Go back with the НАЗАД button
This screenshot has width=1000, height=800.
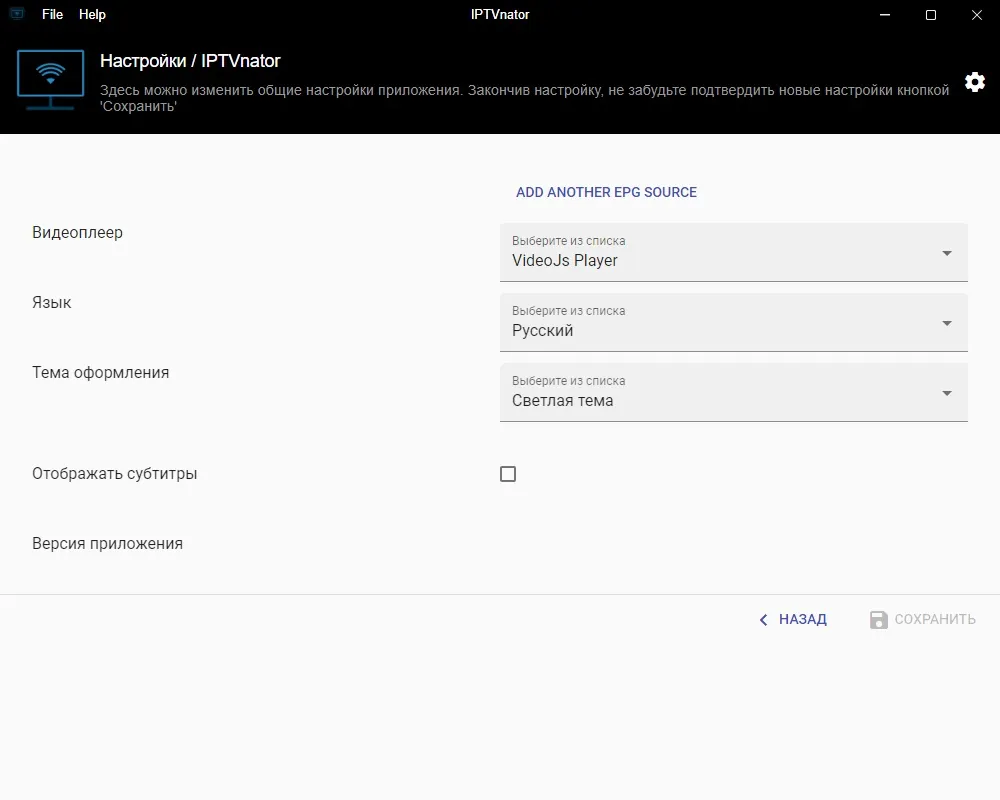(793, 619)
